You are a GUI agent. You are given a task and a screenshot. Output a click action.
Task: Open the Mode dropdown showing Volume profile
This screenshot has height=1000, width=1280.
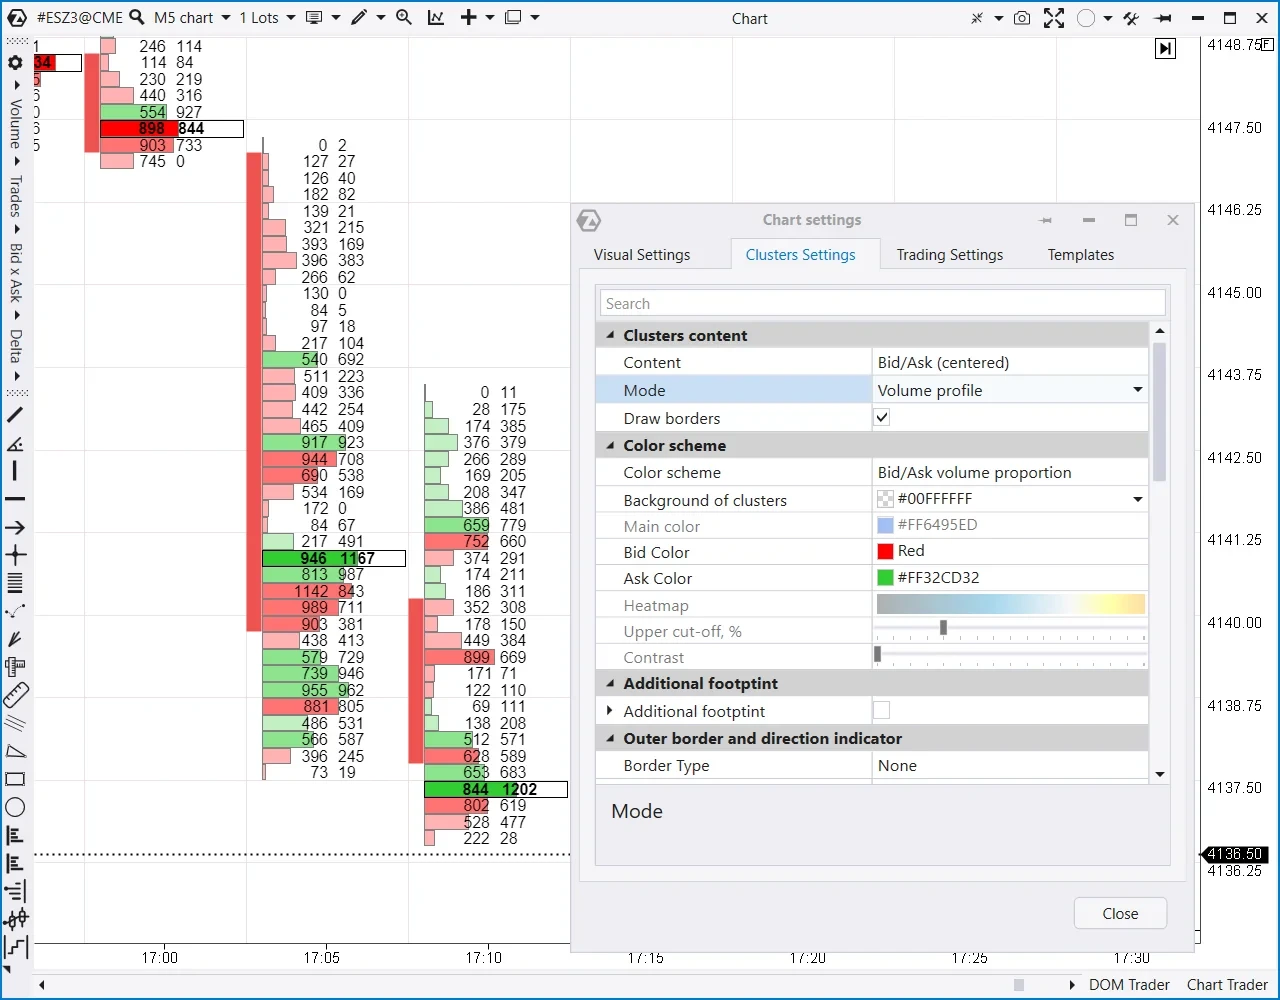click(x=1010, y=390)
